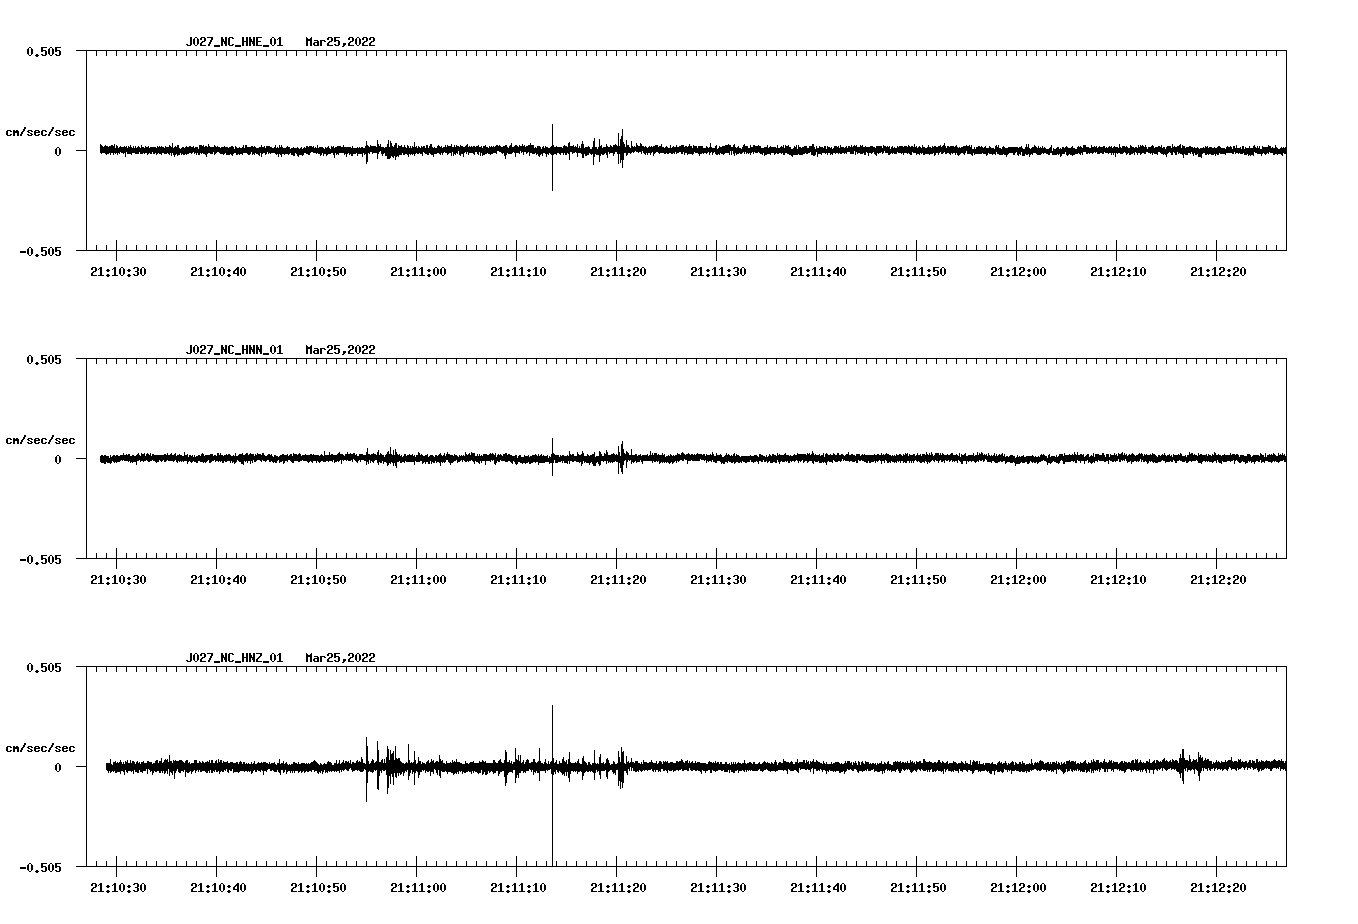The width and height of the screenshot is (1358, 924).
Task: Click the zero axis label on HNE plot
Action: 58,151
